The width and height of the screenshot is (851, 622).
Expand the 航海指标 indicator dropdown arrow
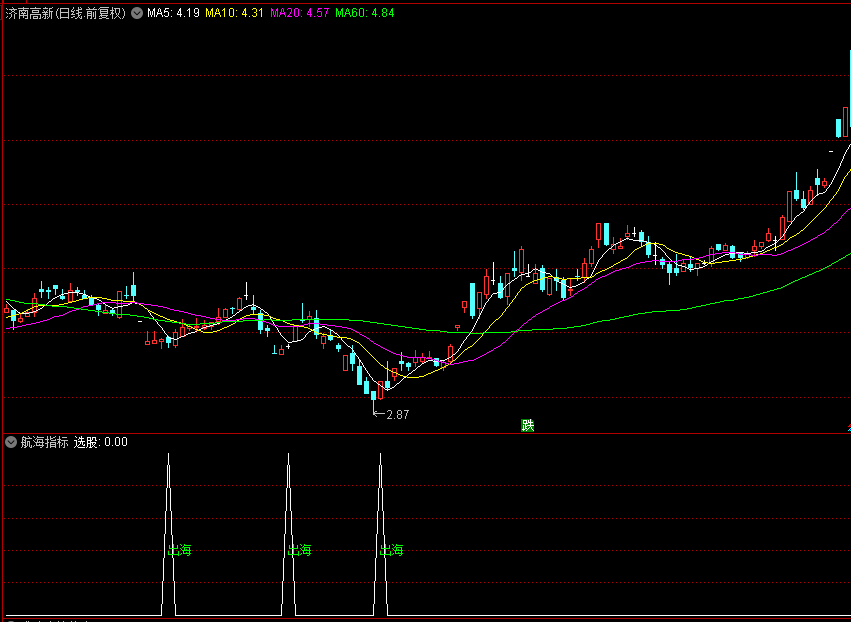tap(11, 442)
